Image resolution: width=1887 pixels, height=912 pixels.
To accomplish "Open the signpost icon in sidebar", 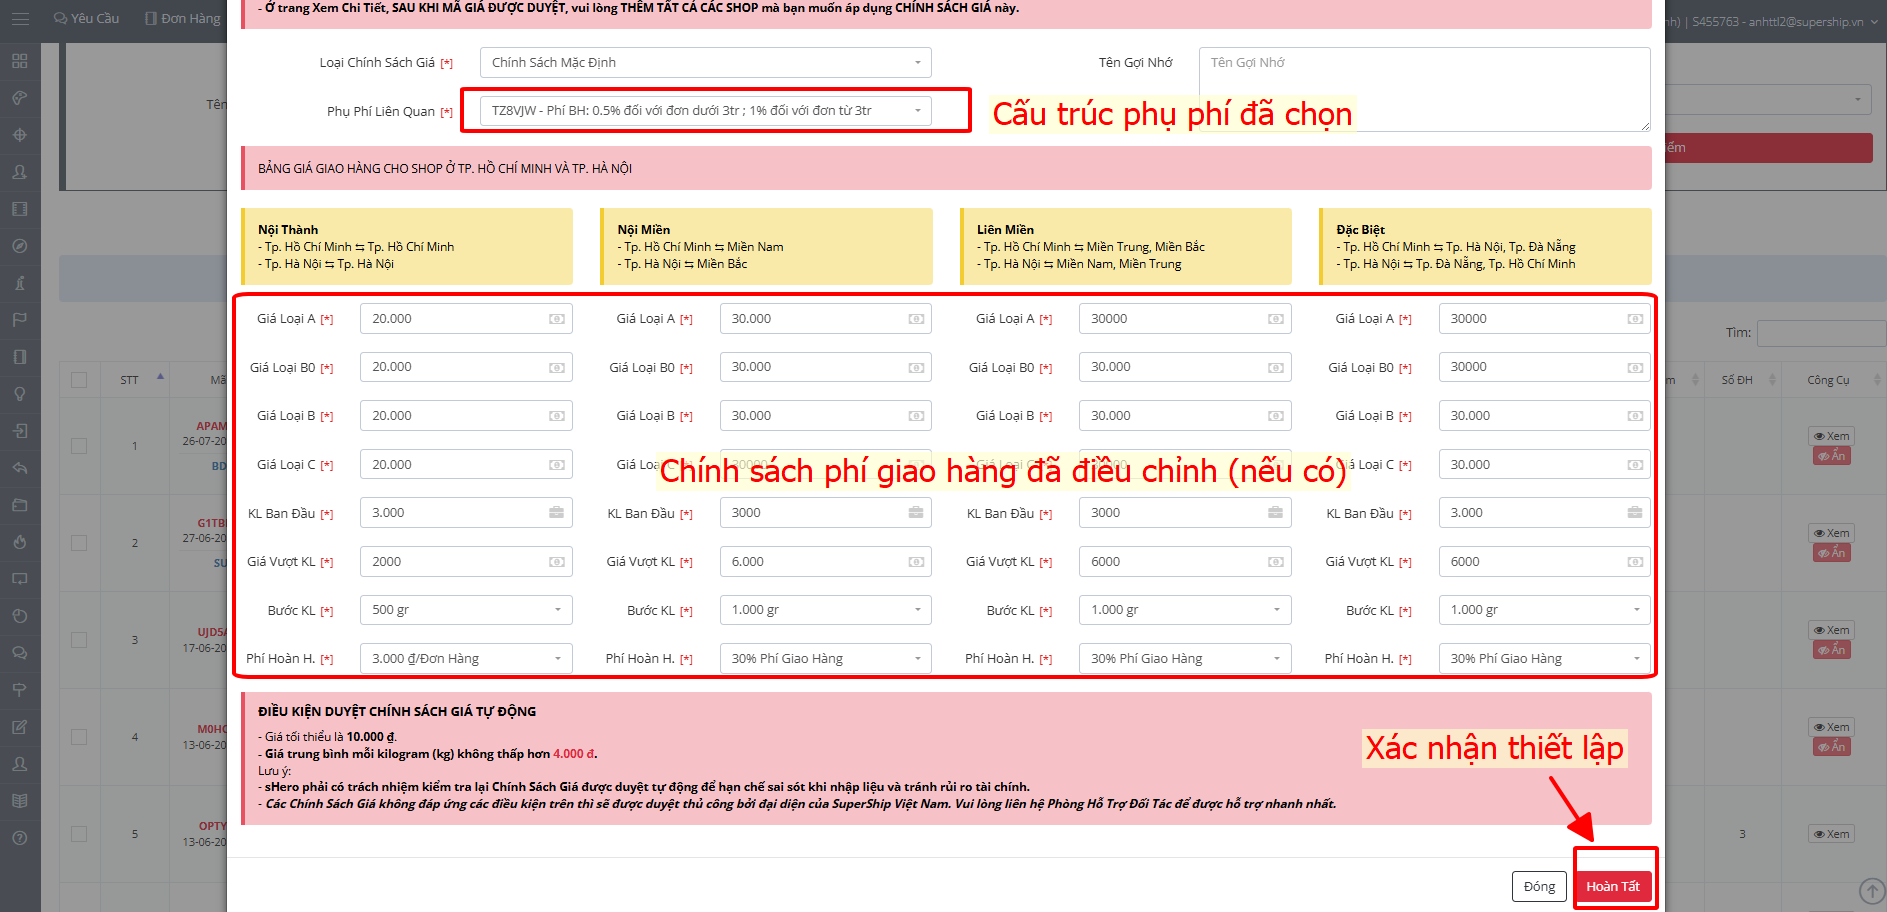I will click(20, 690).
